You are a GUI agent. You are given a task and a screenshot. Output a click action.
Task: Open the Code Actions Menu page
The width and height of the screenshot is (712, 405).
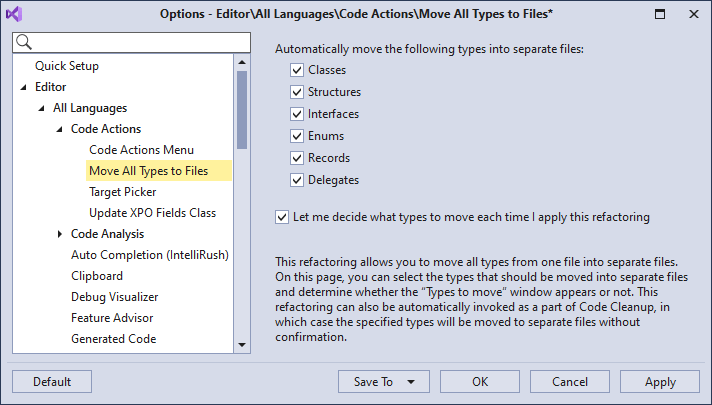click(141, 150)
